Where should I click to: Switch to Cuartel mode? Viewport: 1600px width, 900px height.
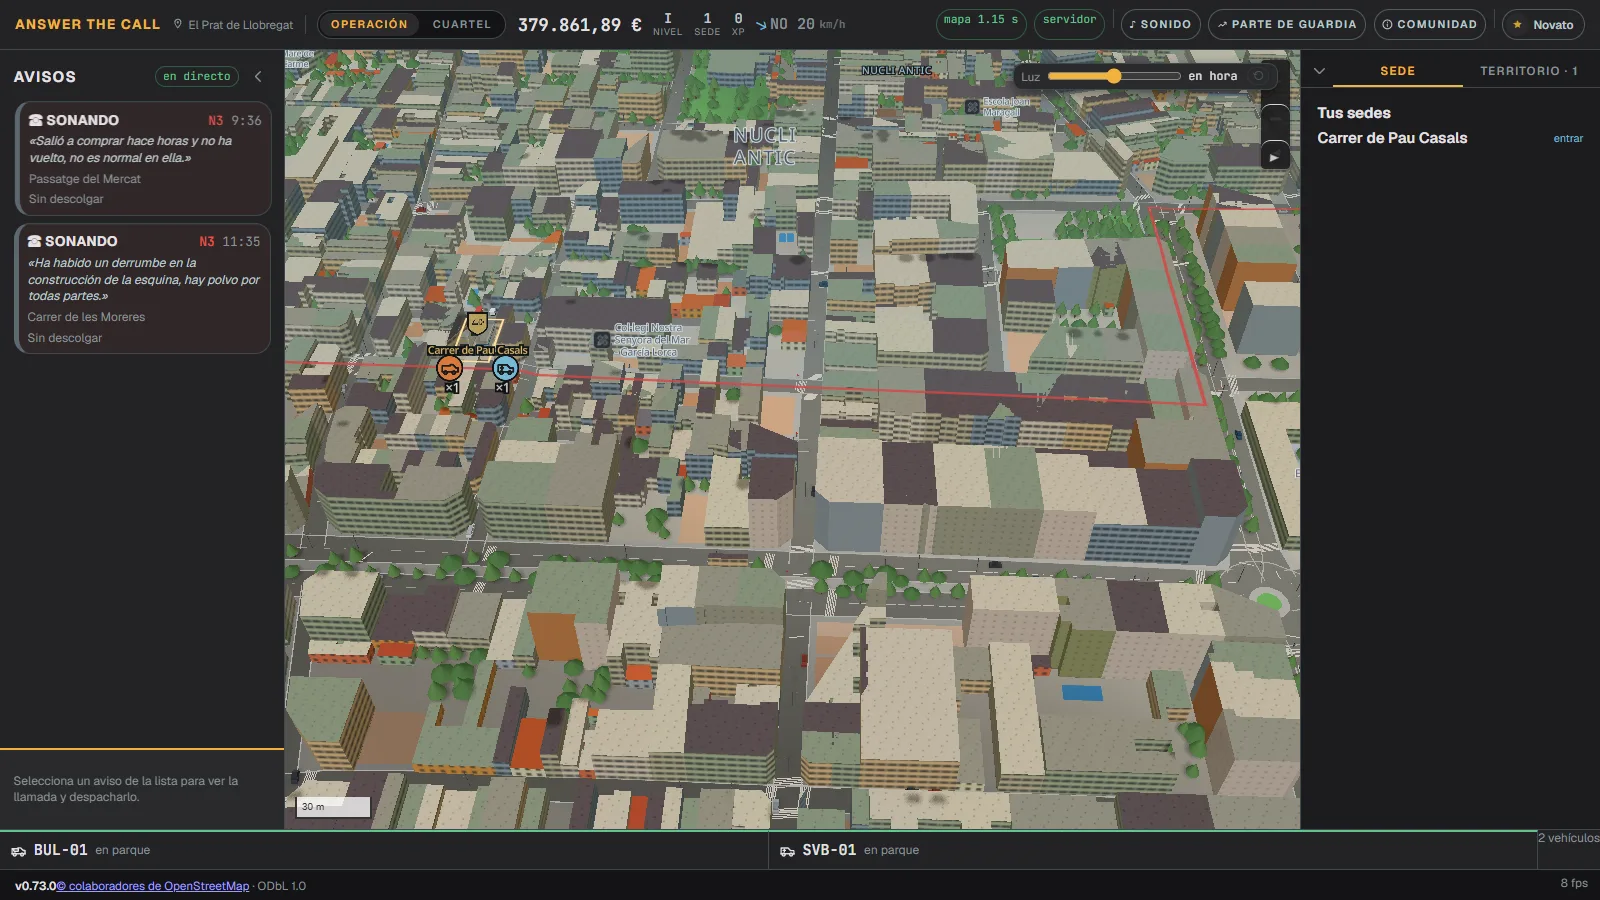click(462, 24)
